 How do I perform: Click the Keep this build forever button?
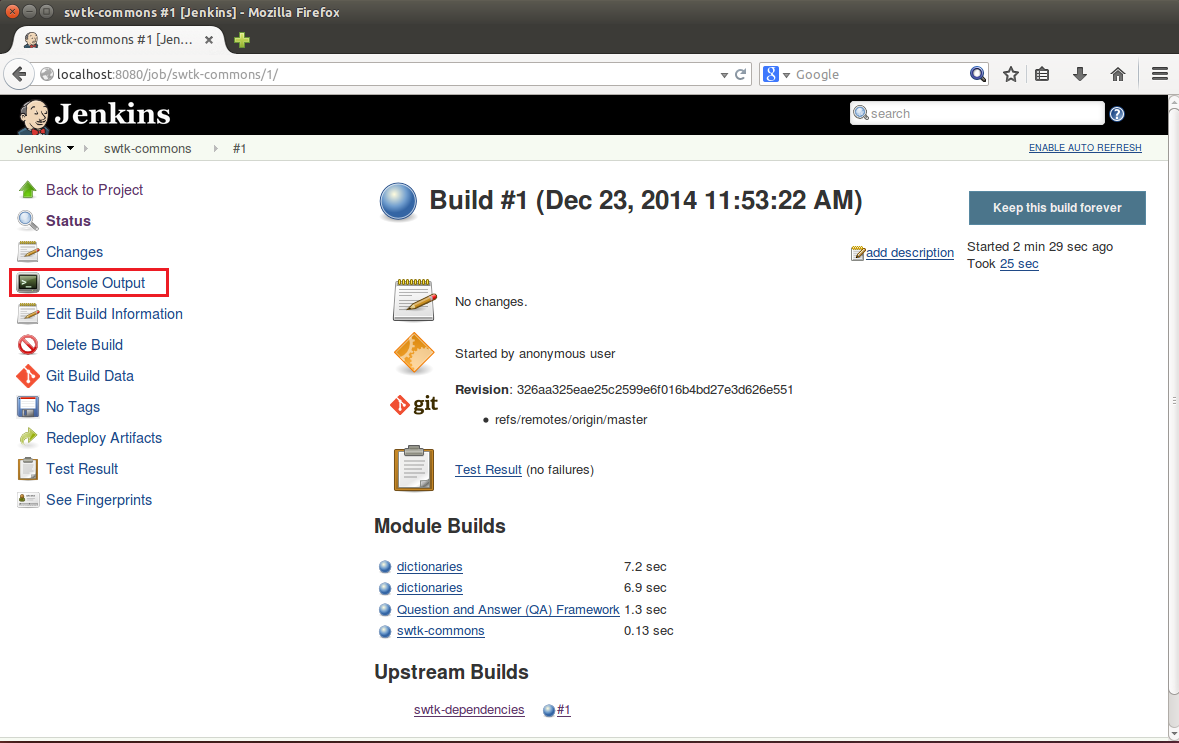[1057, 208]
